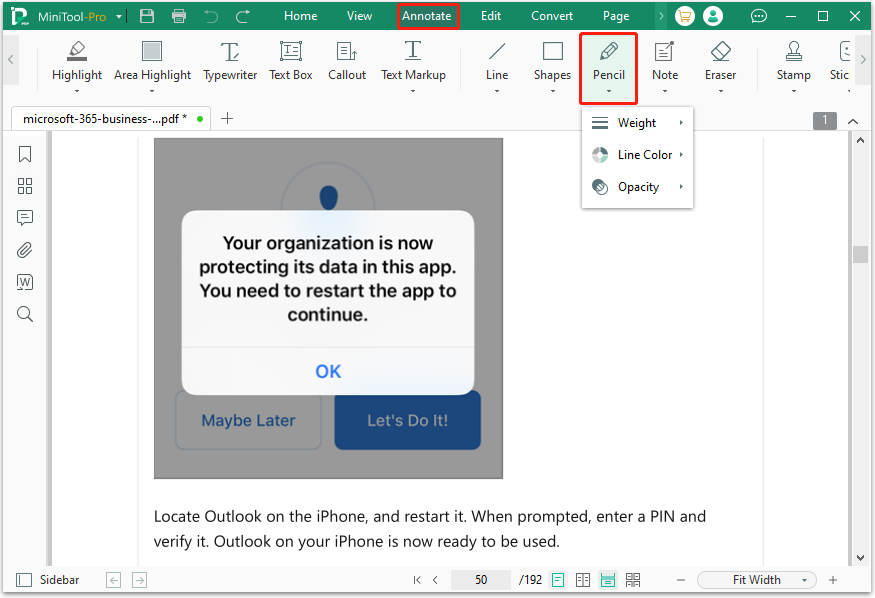Add a new document tab

(x=227, y=118)
